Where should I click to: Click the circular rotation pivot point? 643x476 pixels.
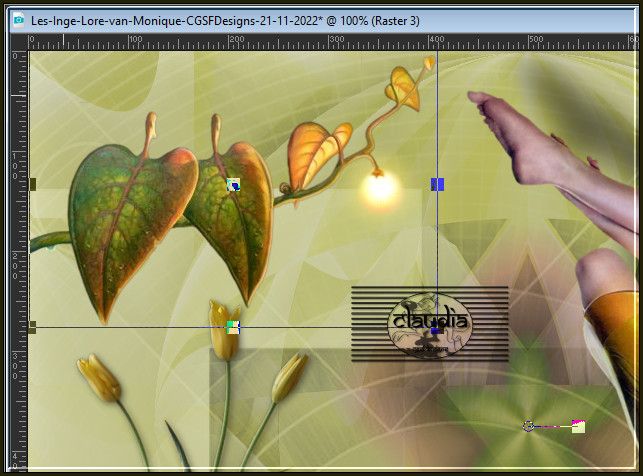coord(529,426)
